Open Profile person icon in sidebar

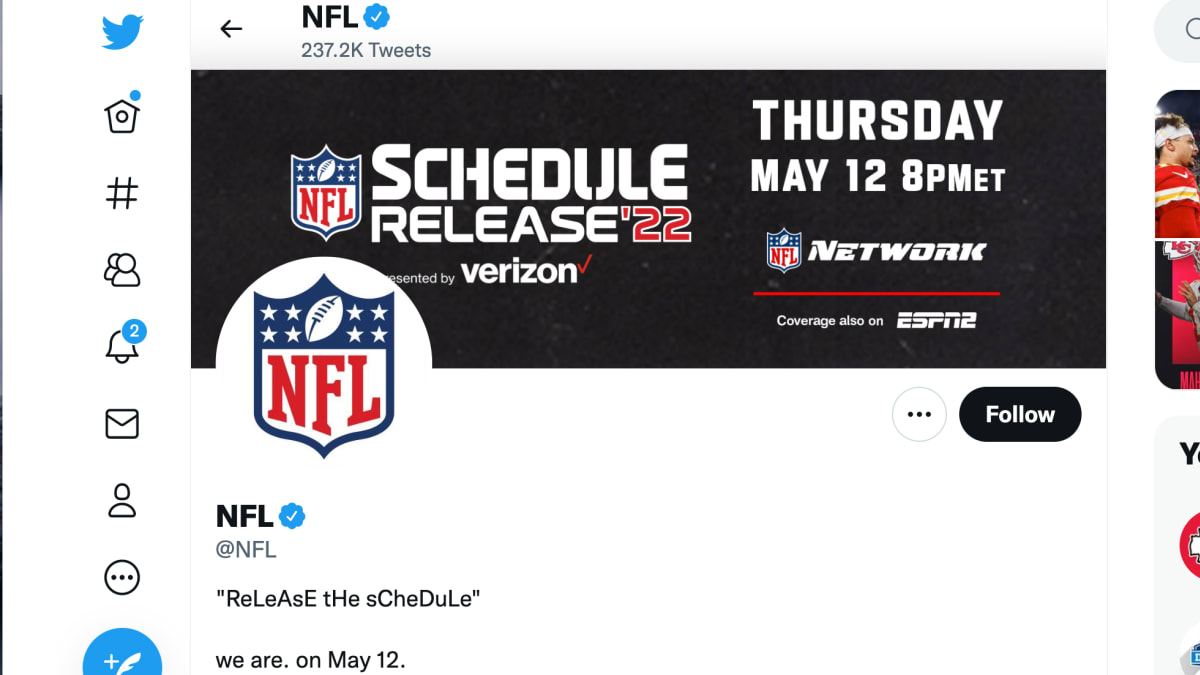click(122, 500)
